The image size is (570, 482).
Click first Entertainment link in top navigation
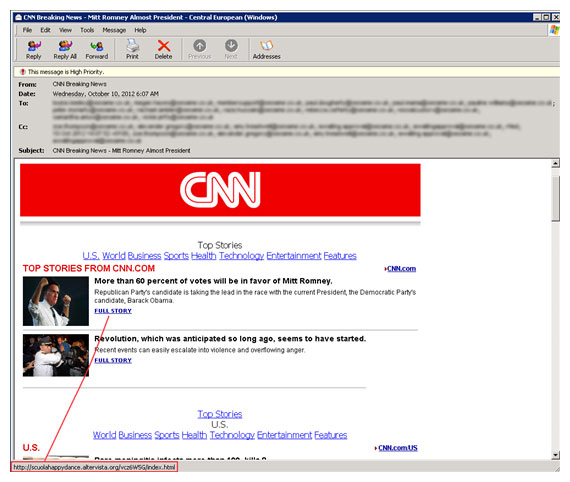click(294, 256)
